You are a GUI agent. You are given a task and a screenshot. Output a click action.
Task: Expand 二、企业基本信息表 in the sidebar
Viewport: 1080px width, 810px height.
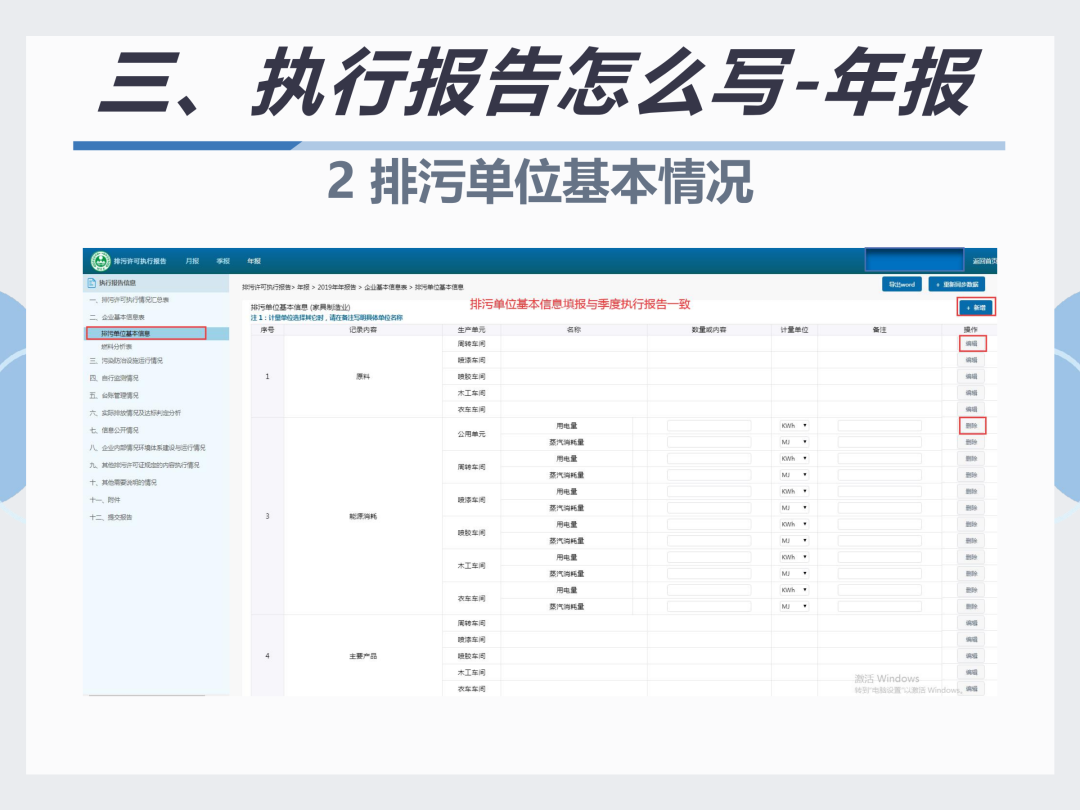117,318
